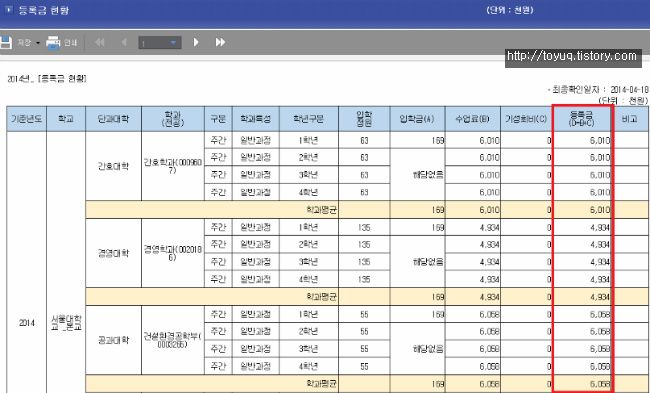Select the 건설환경공학부(0003265) department cell
The width and height of the screenshot is (650, 393).
click(173, 340)
